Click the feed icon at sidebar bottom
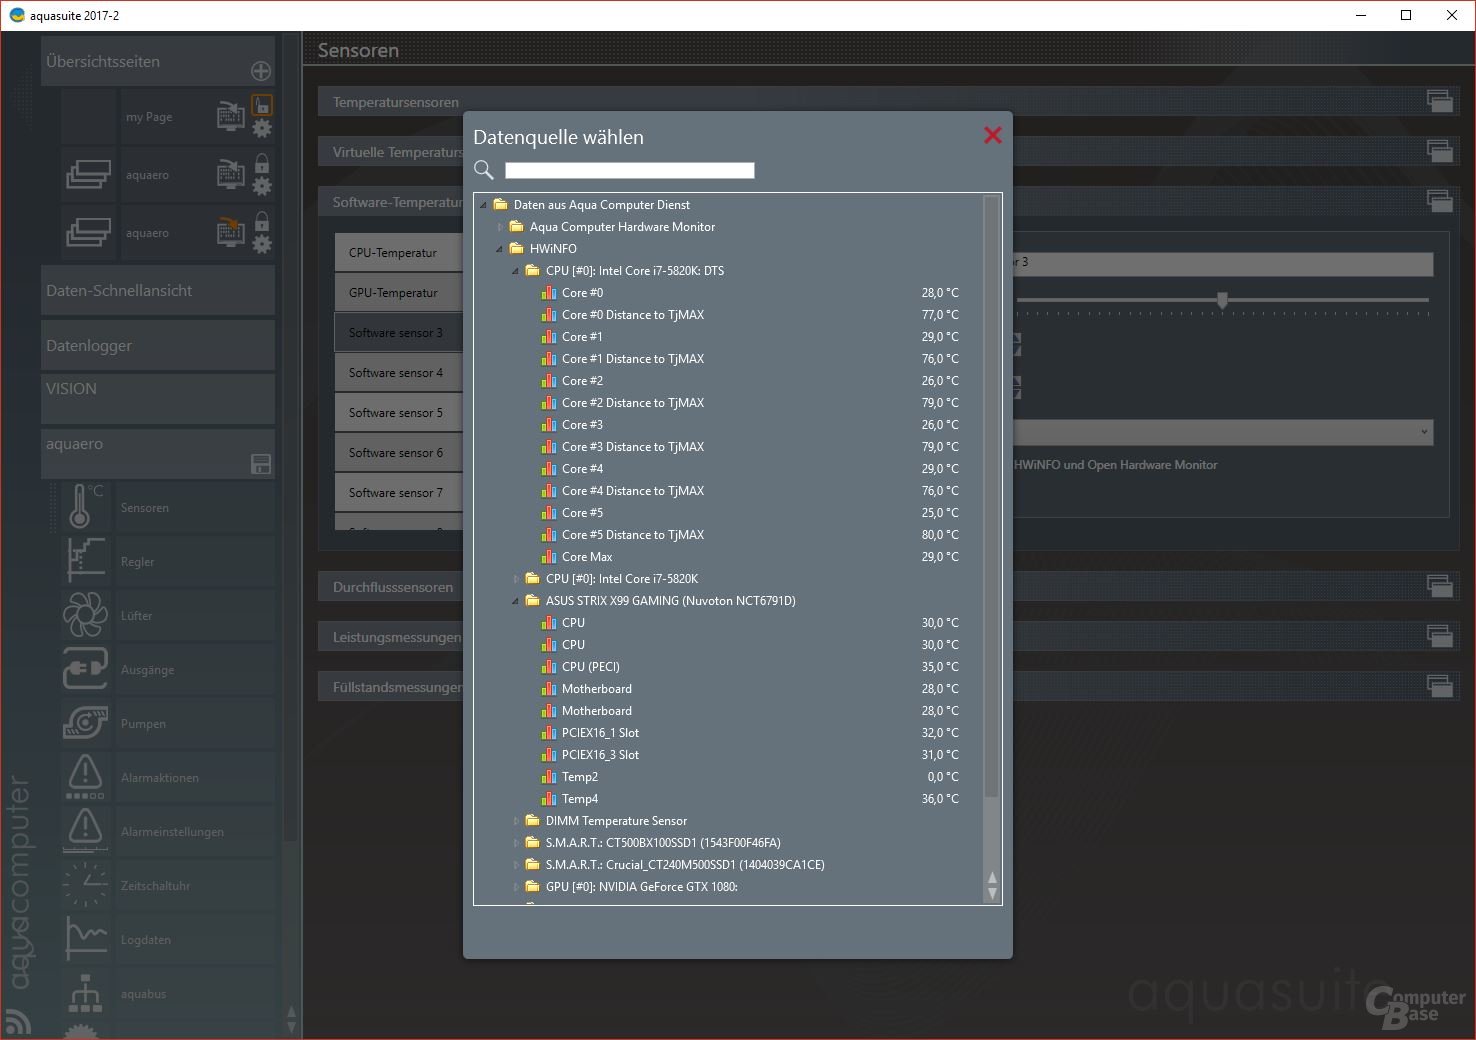Image resolution: width=1476 pixels, height=1040 pixels. 17,1024
